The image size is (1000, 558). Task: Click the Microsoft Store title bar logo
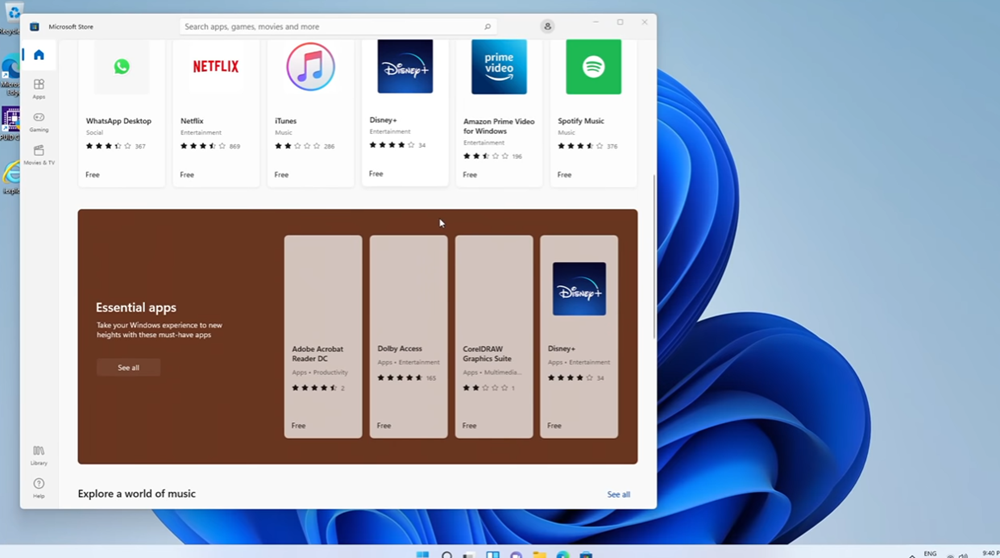34,27
